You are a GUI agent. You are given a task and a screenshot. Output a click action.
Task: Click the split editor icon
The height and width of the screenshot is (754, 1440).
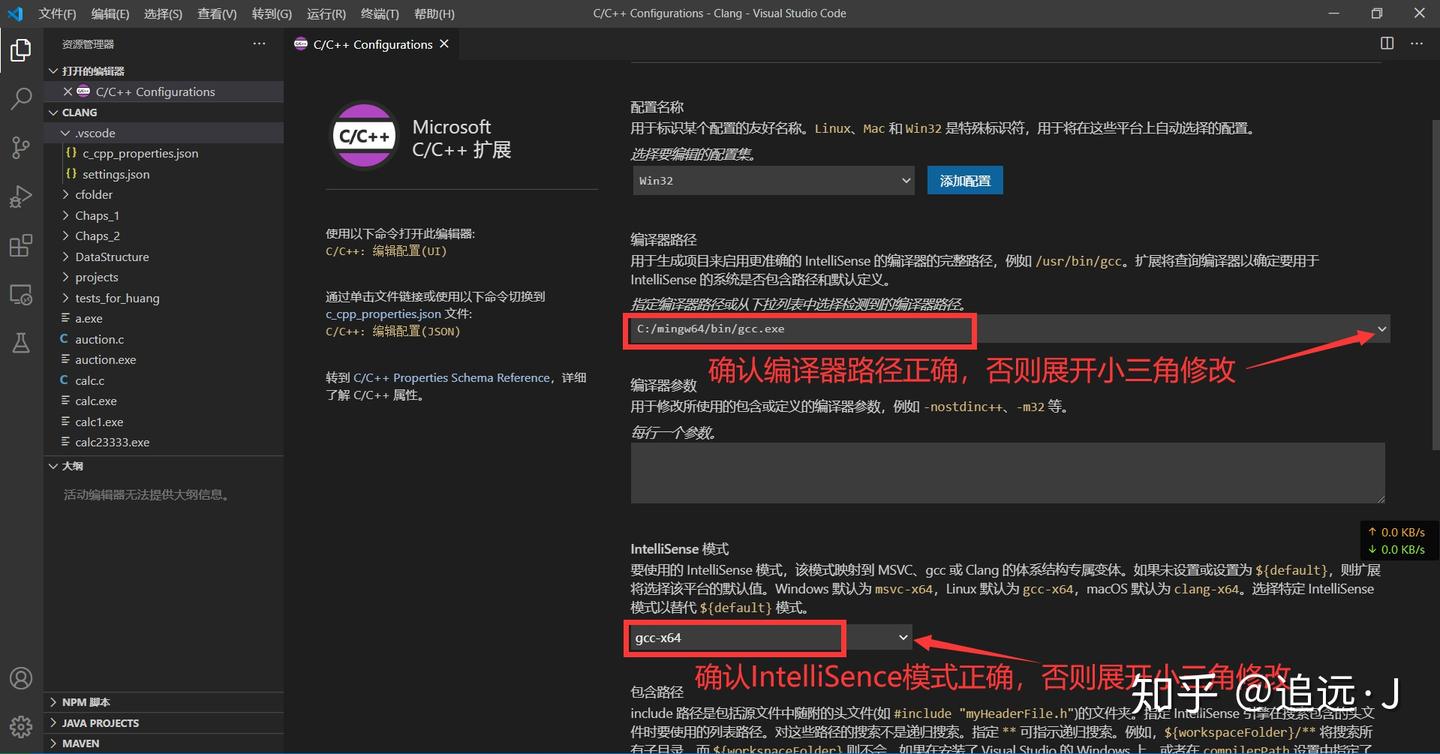(1386, 43)
